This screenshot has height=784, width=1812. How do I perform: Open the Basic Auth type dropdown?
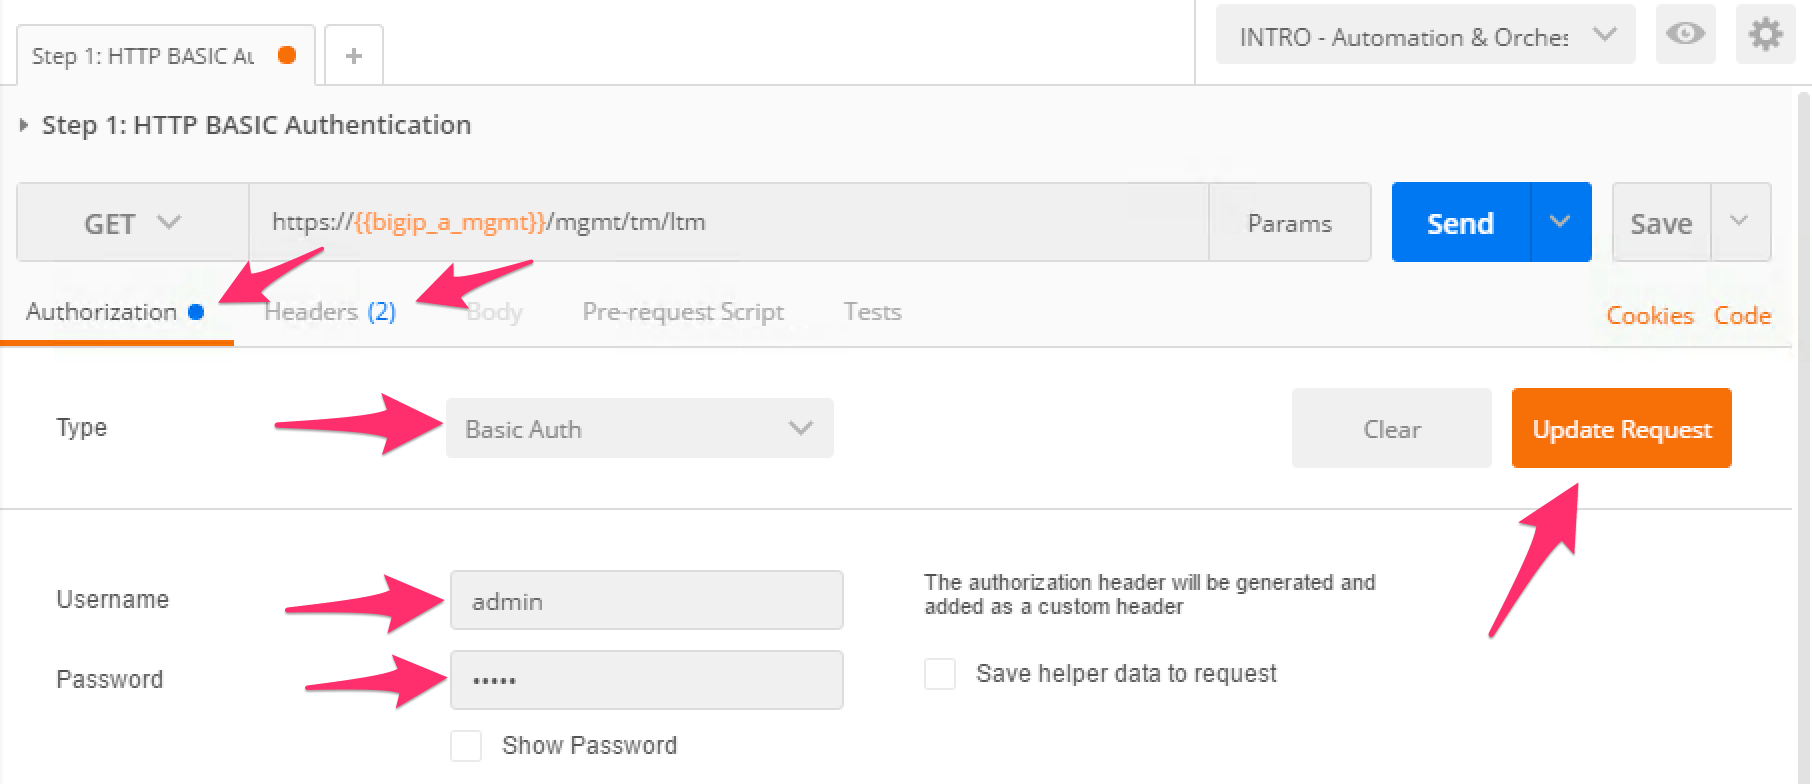639,429
